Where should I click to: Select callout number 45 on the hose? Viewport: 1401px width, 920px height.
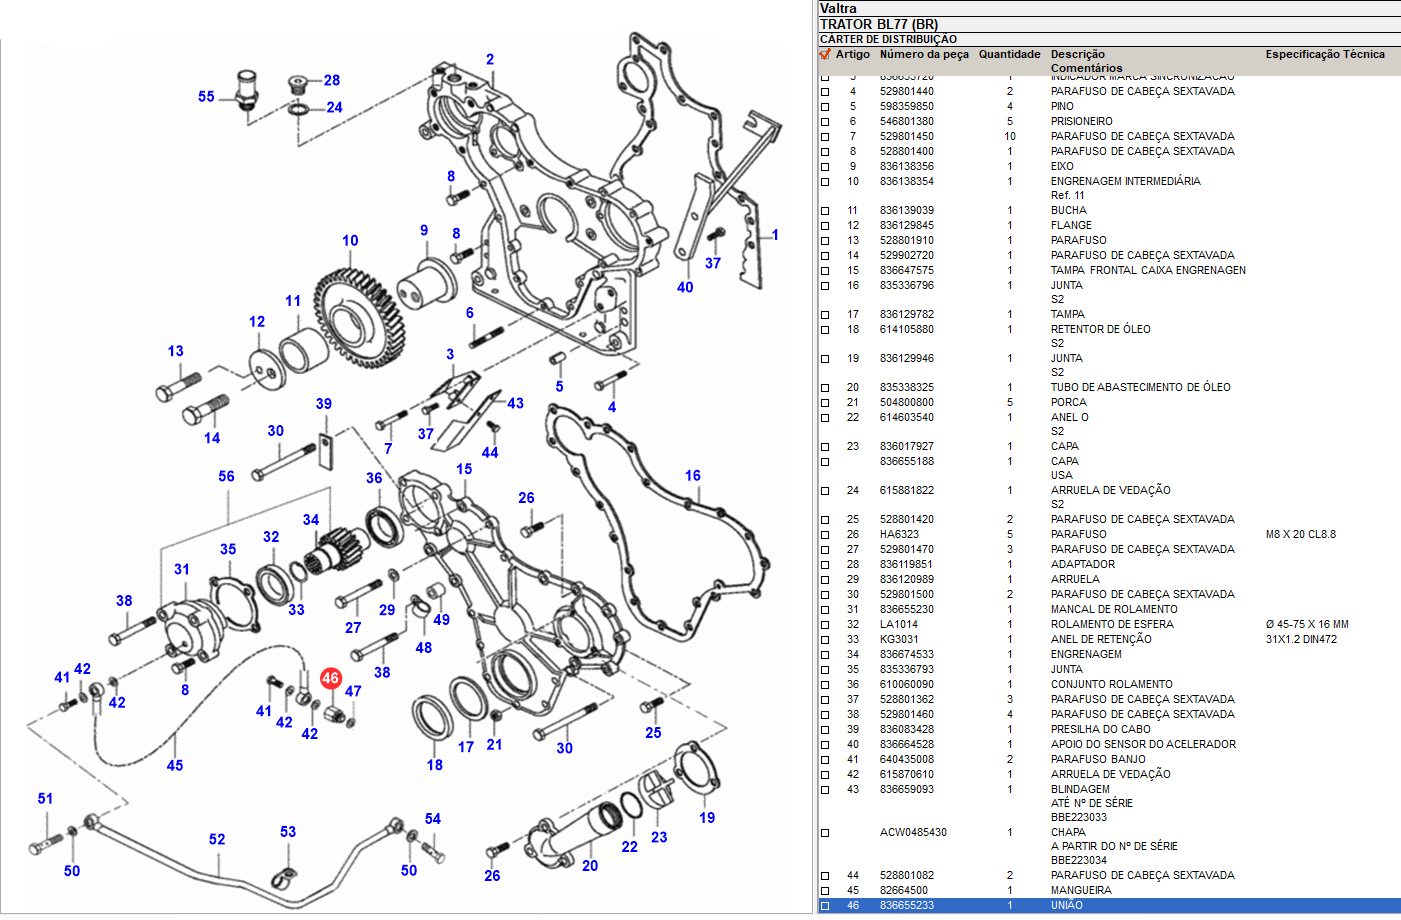(175, 765)
